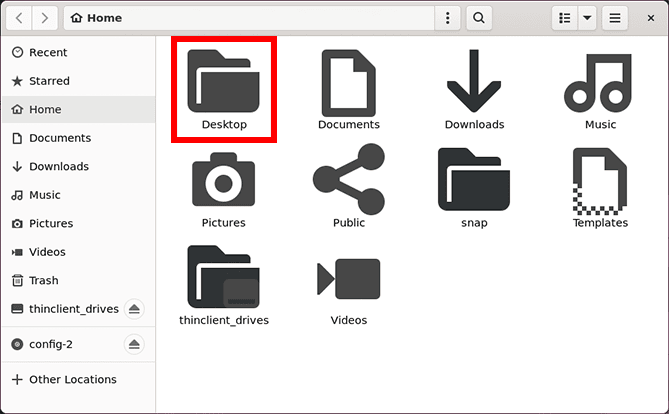Viewport: 669px width, 414px height.
Task: Click the Public folder name label
Action: [x=349, y=223]
